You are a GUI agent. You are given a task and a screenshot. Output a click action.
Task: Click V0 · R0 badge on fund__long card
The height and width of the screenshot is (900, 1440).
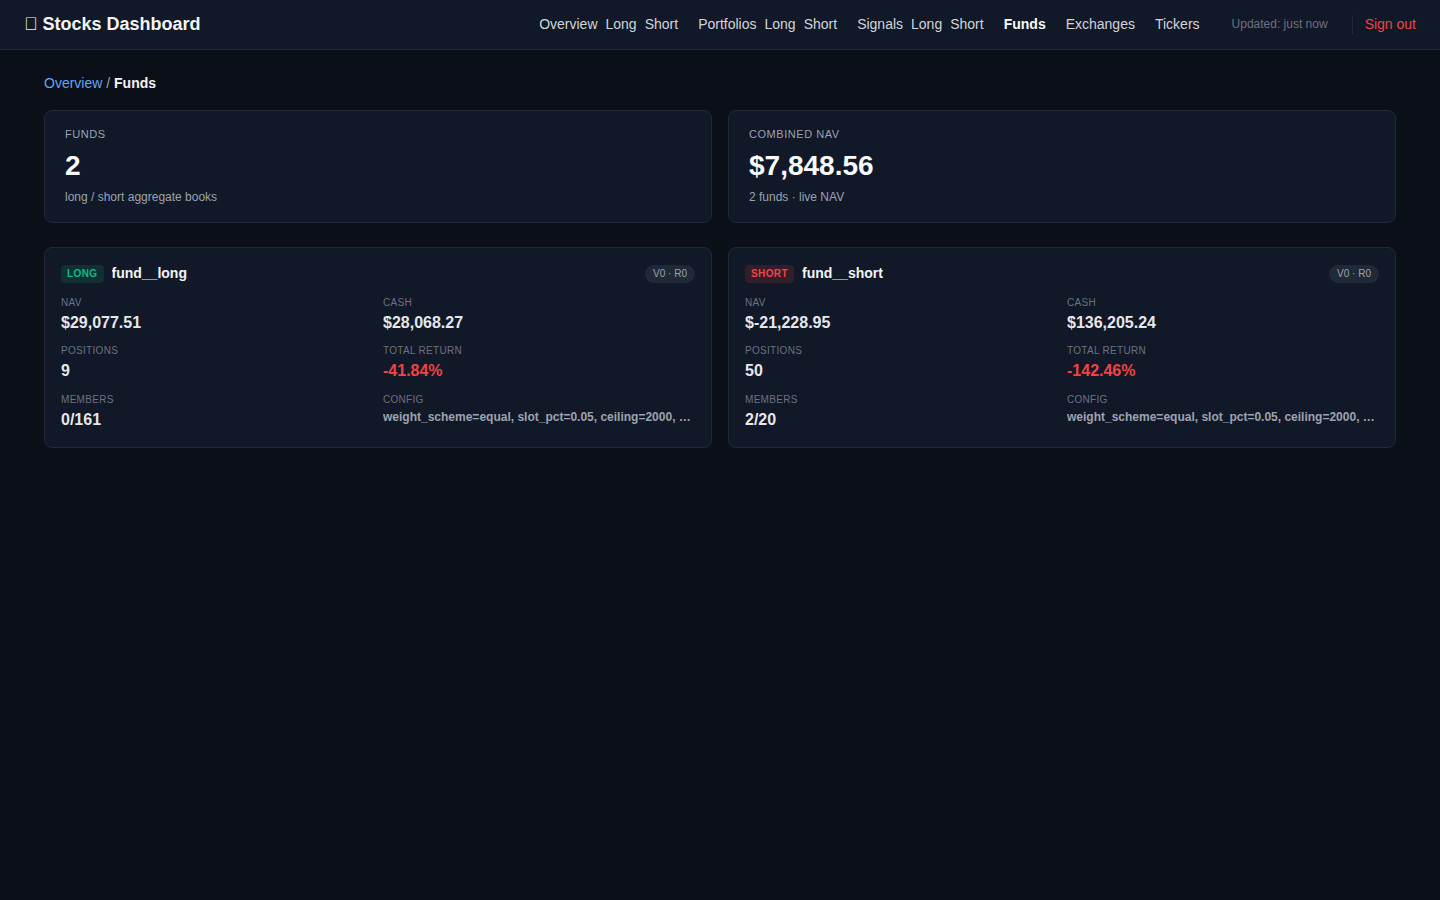point(670,273)
